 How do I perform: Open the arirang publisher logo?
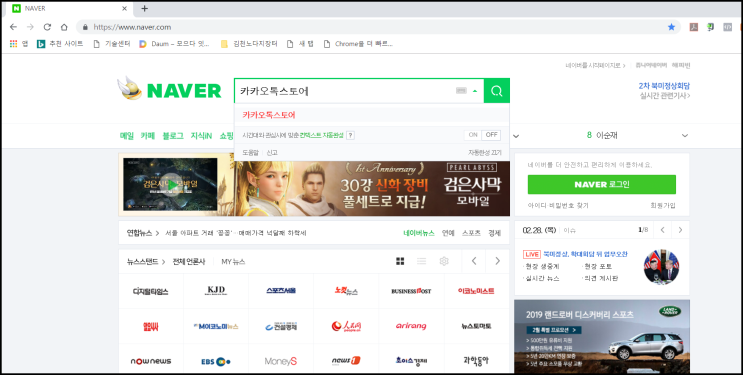(411, 326)
